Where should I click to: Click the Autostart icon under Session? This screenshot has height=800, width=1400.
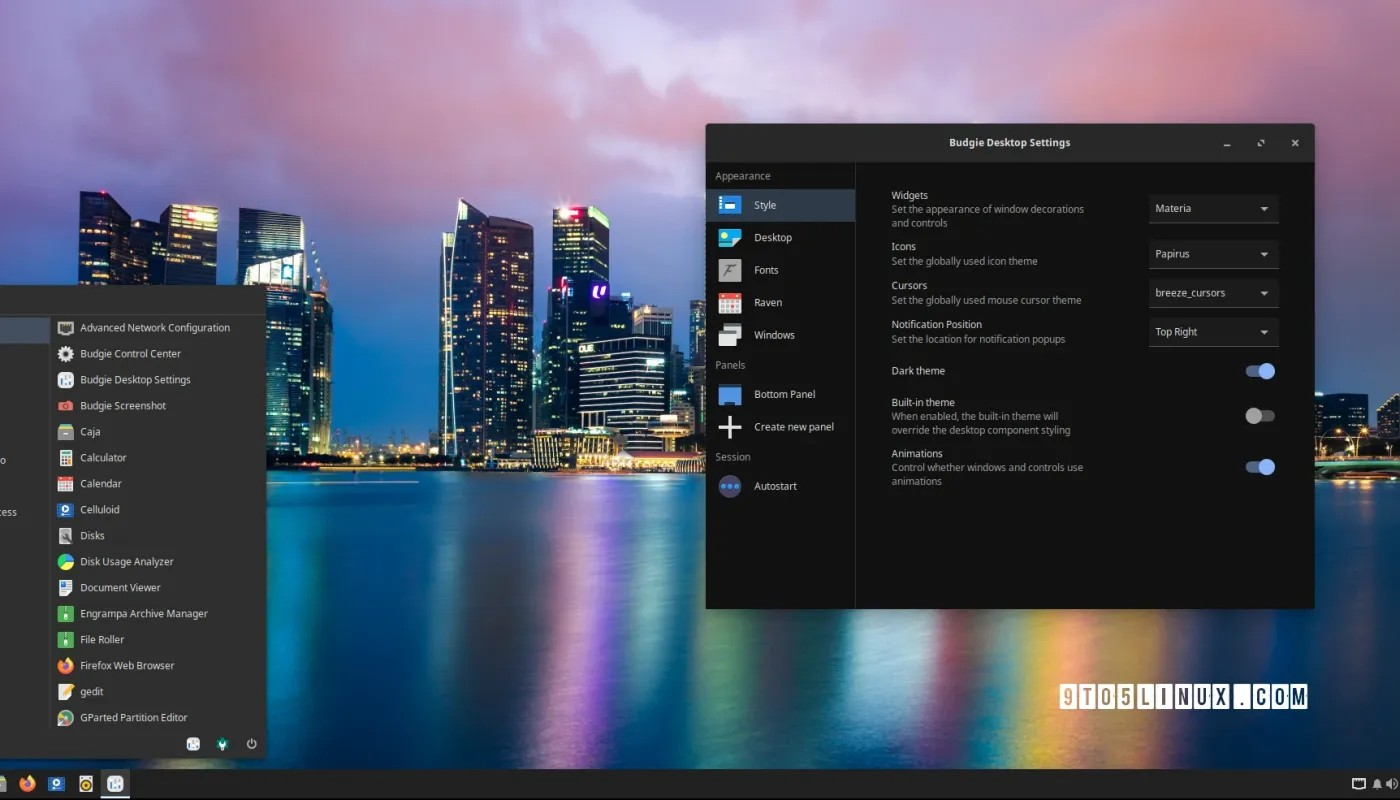point(728,486)
